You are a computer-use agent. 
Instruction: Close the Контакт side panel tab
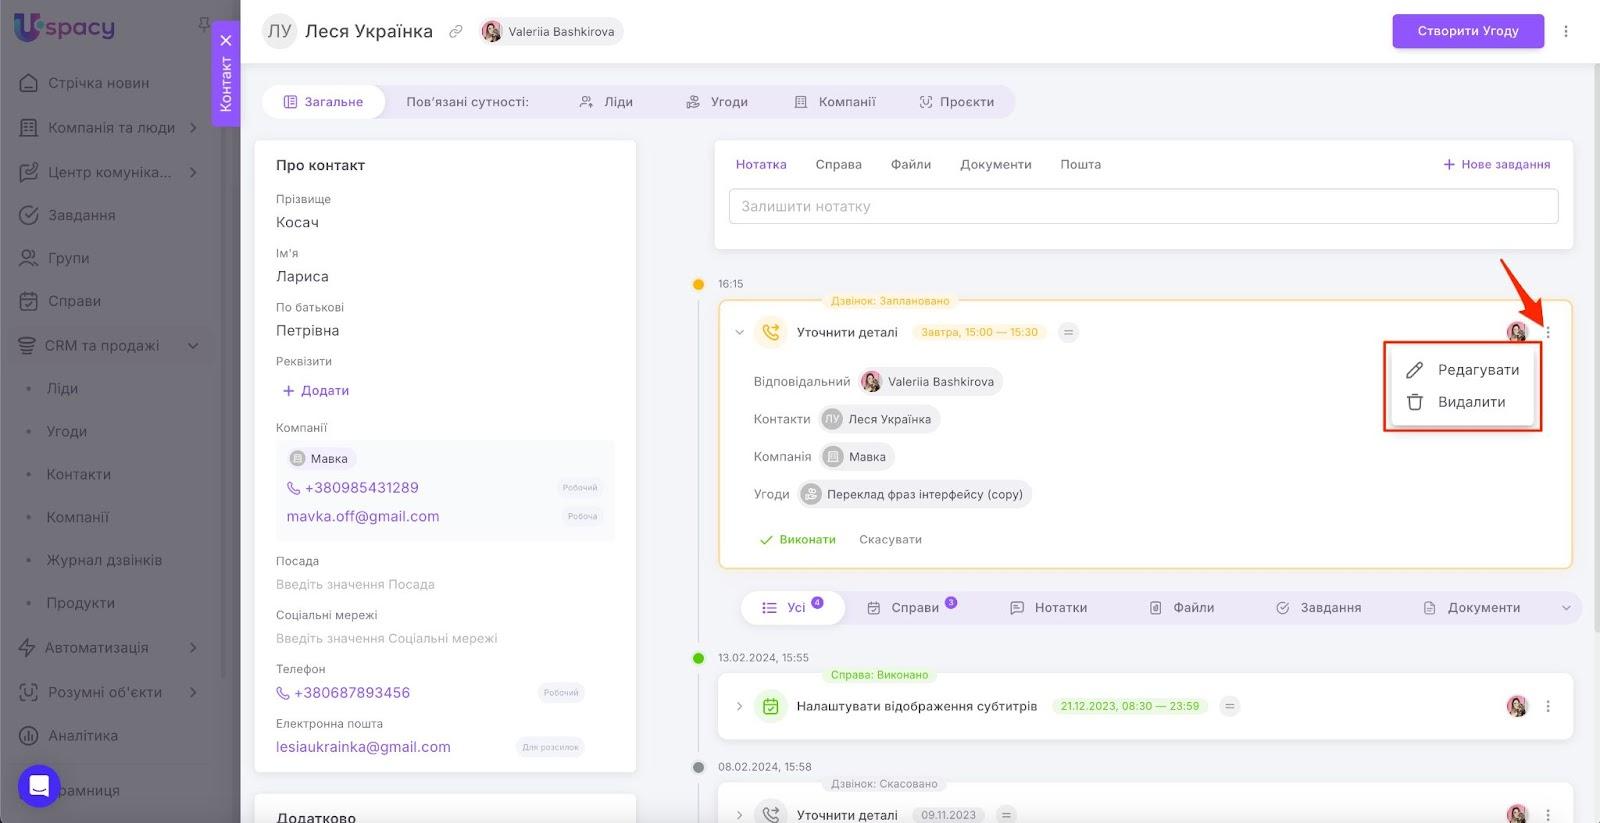click(x=226, y=41)
